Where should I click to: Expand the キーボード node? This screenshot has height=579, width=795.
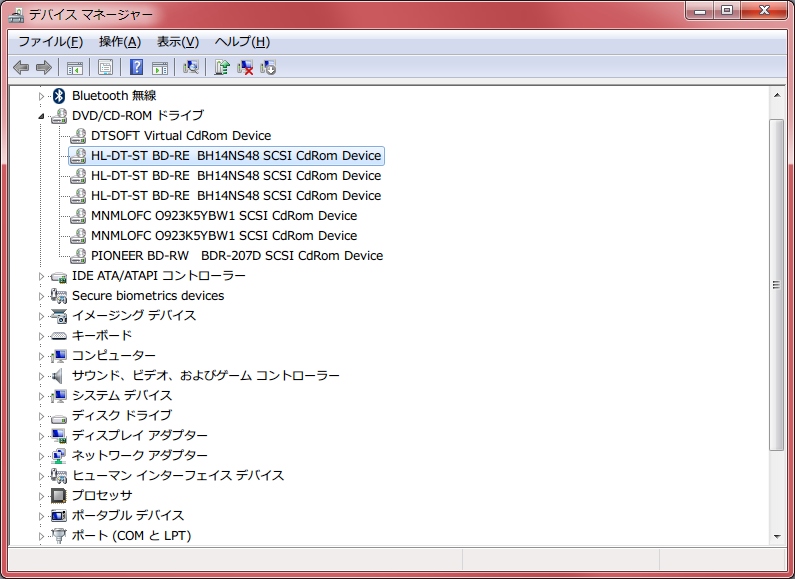point(42,336)
